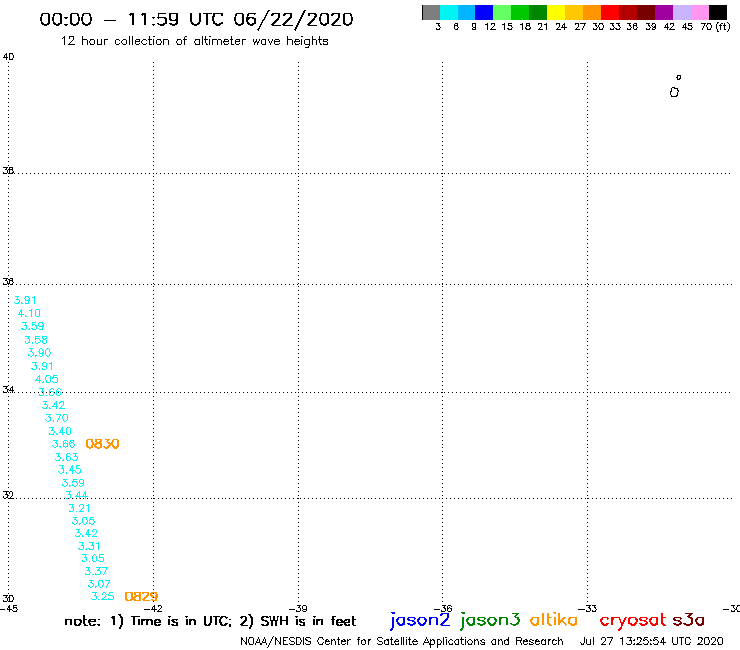
Task: Select the orange altika legend label
Action: tap(554, 620)
